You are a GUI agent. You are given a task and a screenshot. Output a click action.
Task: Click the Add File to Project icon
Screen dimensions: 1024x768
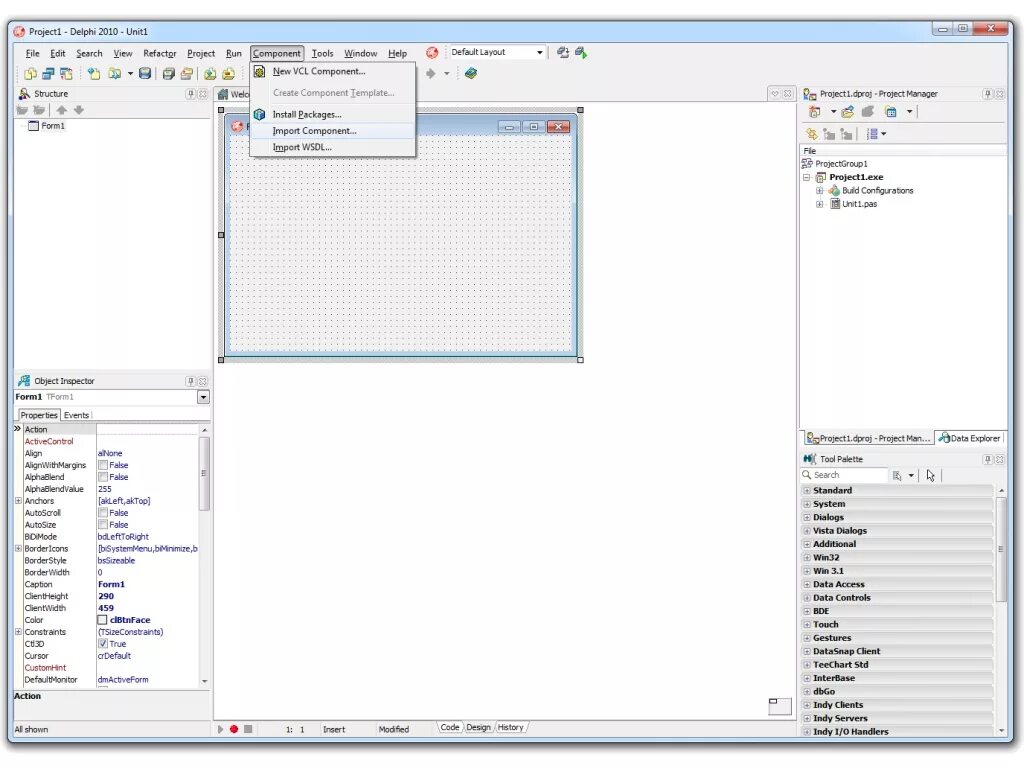pos(210,74)
